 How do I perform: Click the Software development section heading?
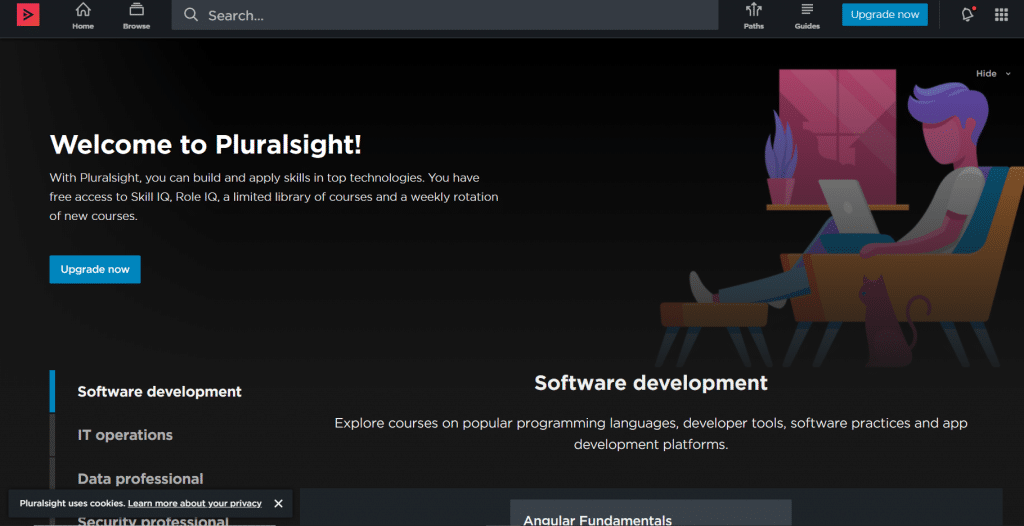click(651, 382)
